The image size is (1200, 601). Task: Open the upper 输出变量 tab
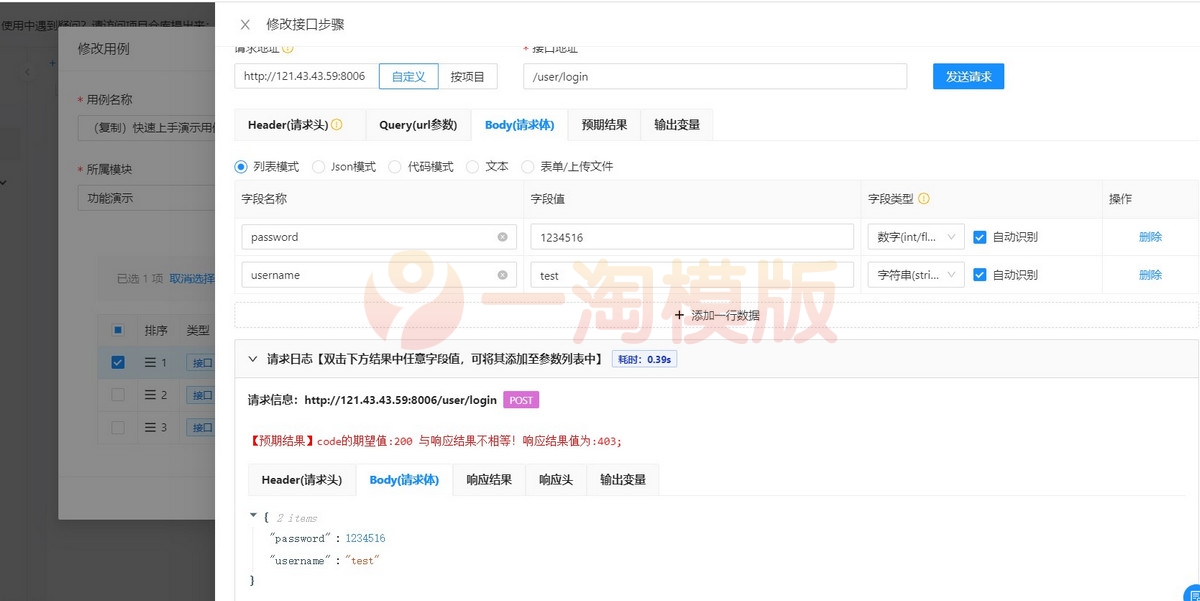(677, 125)
